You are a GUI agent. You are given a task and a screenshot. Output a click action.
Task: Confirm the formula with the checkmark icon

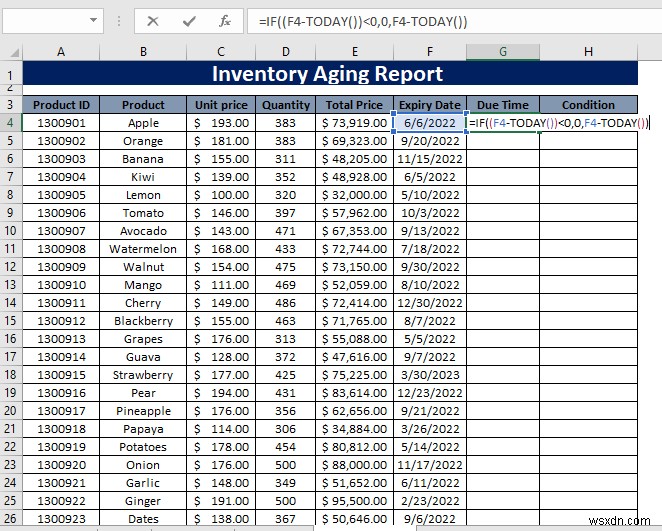(189, 21)
